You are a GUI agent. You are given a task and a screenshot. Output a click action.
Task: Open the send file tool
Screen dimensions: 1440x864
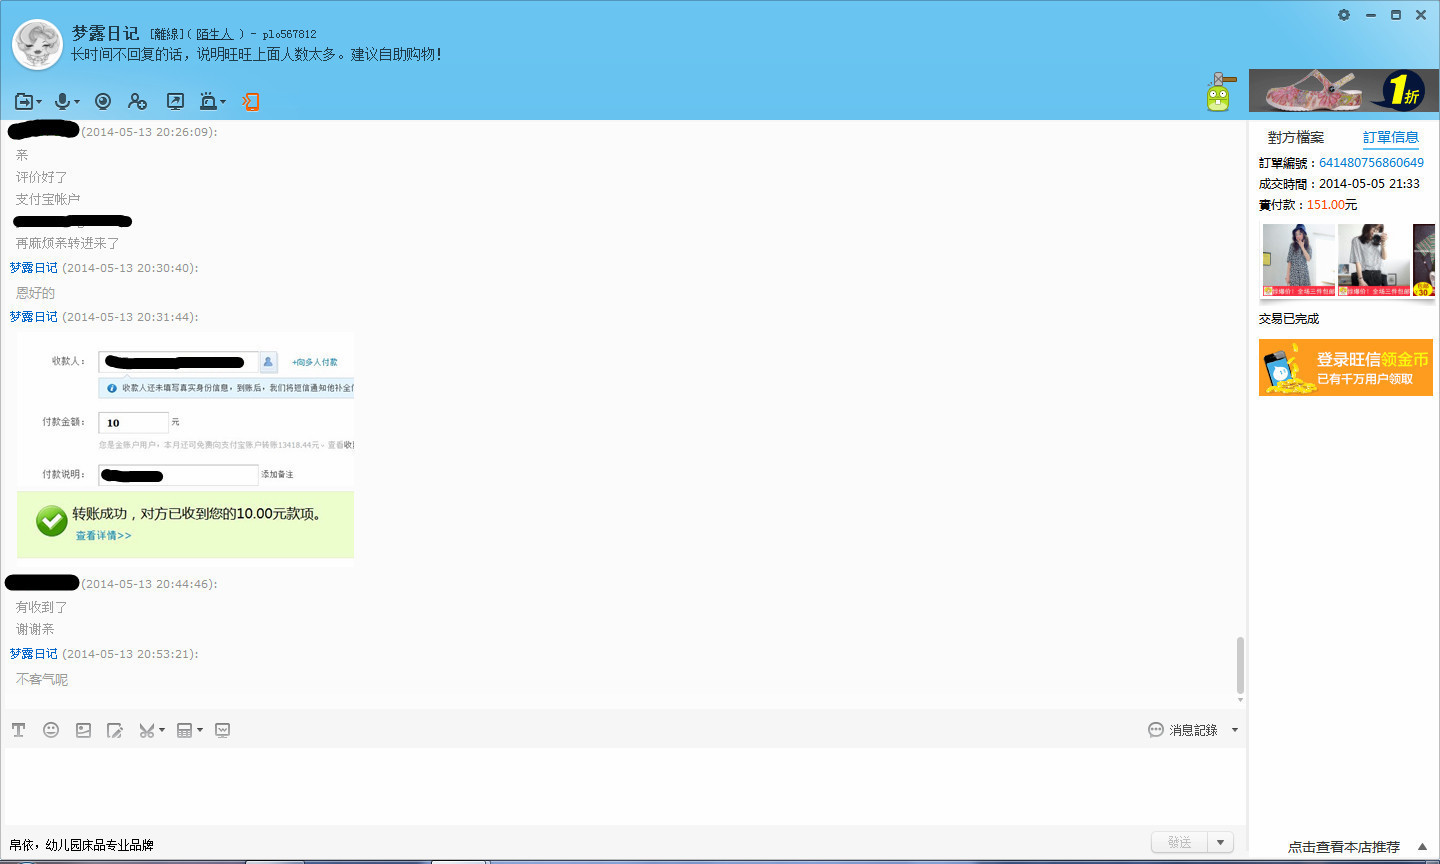pos(23,101)
